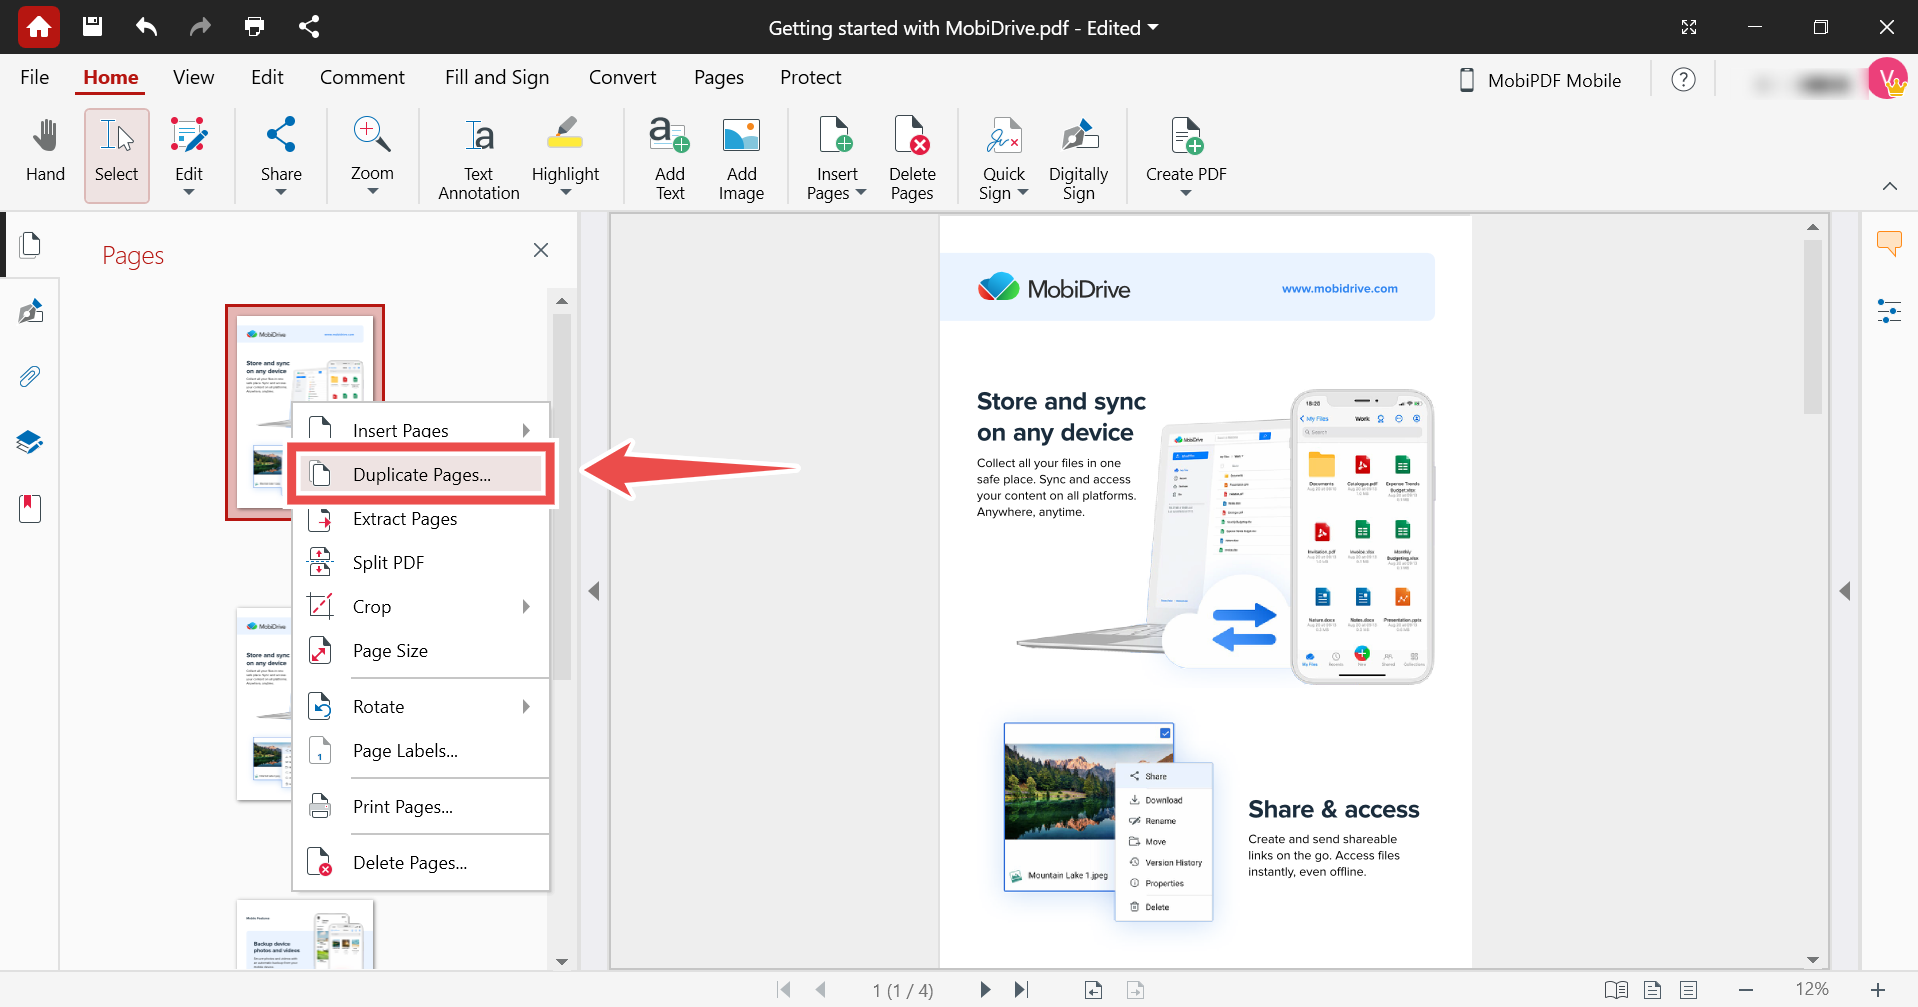
Task: Collapse the ribbon with the chevron
Action: [x=1889, y=186]
